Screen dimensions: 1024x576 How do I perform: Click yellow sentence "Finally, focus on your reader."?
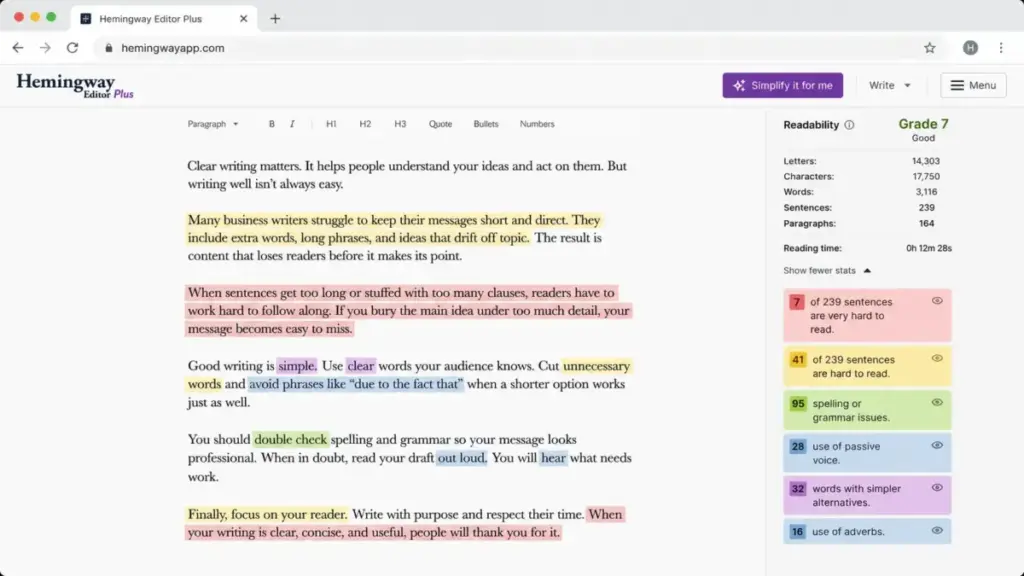pos(268,515)
